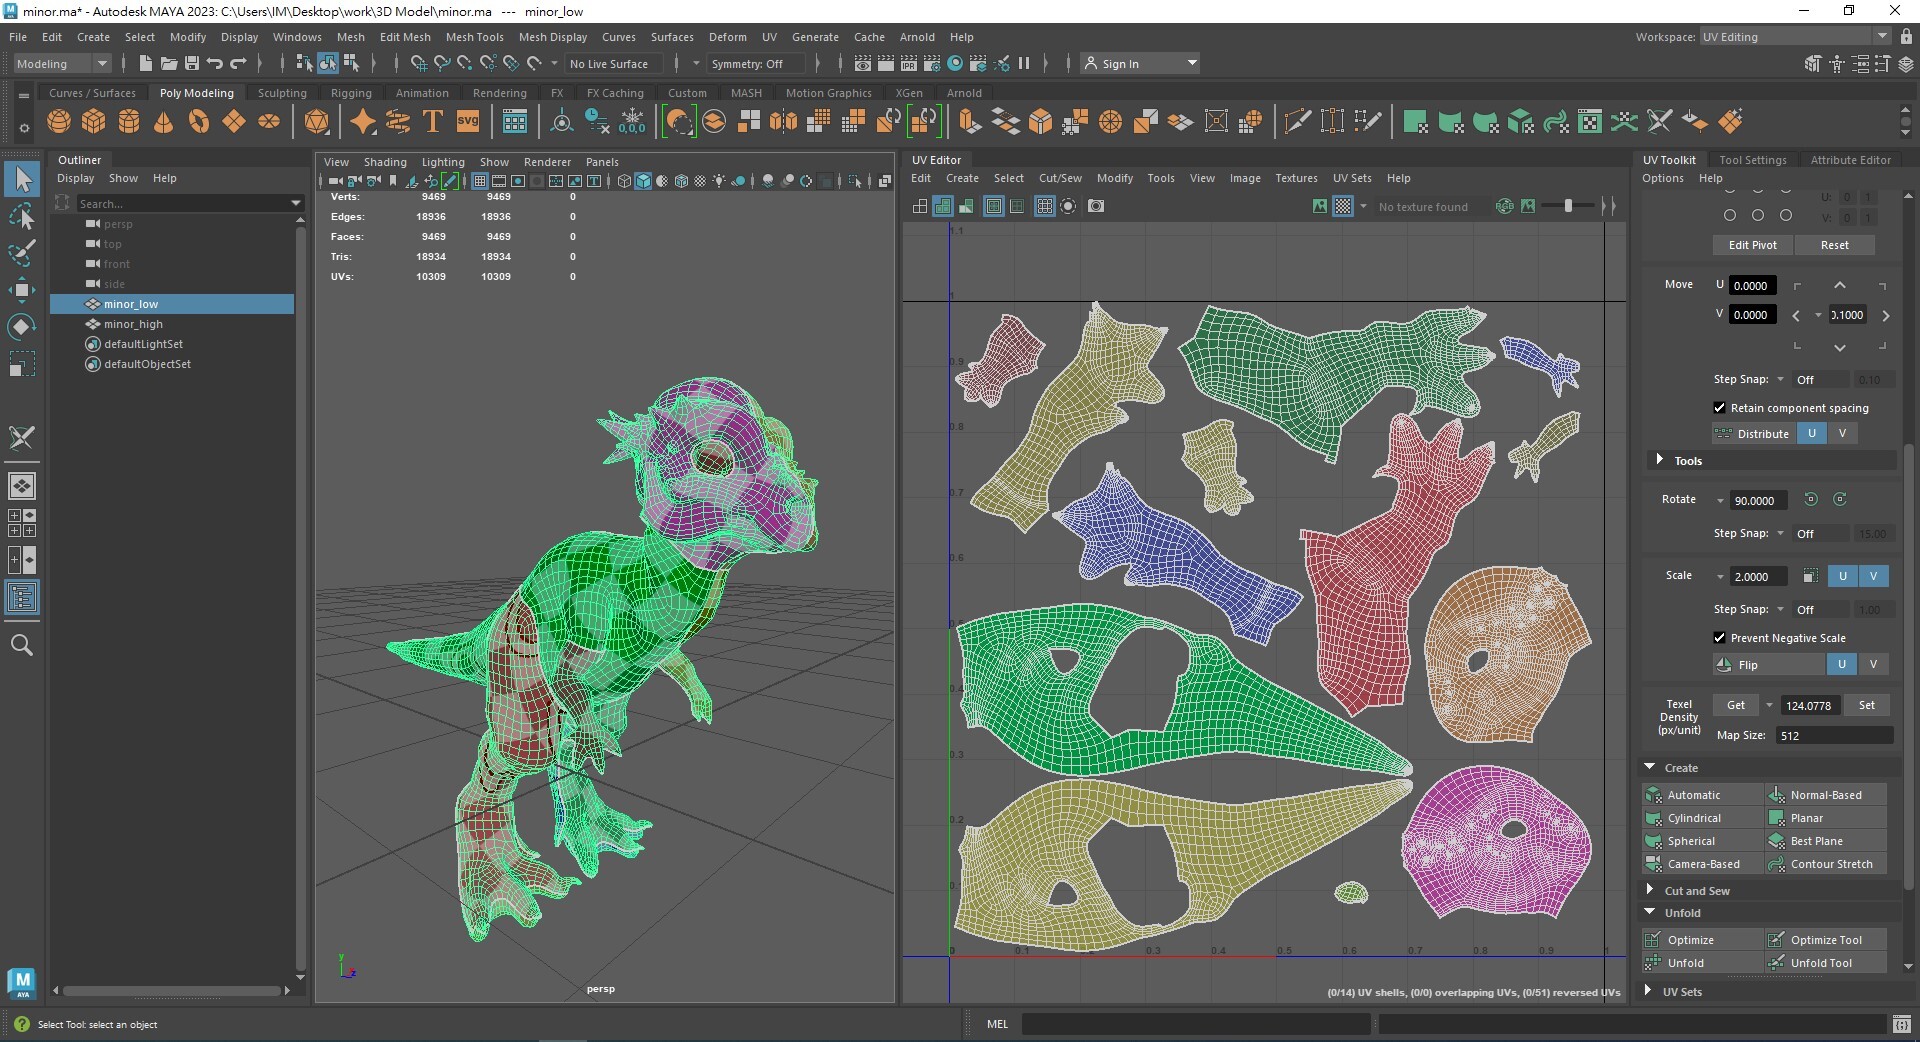Activate the Move tool in toolbox
The width and height of the screenshot is (1920, 1042).
tap(22, 290)
